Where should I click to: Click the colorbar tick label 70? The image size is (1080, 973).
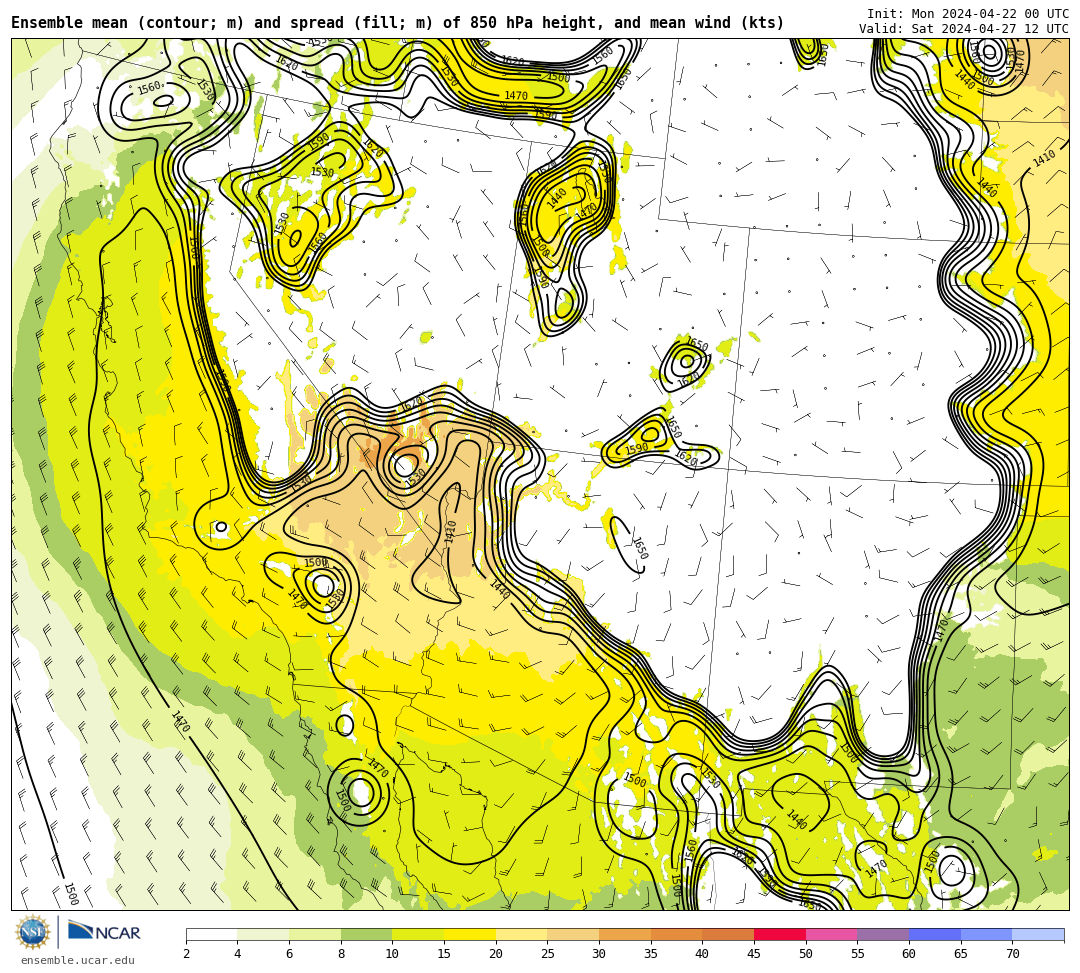tap(1012, 954)
